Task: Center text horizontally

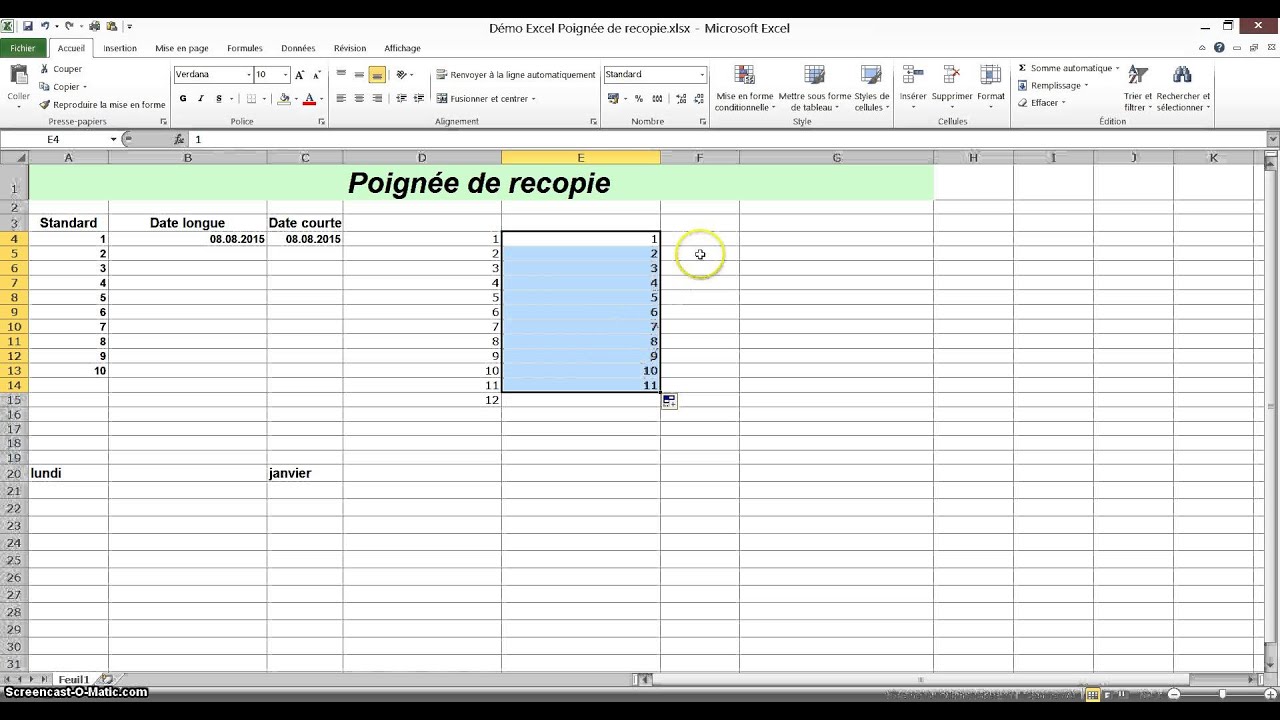Action: click(x=359, y=98)
